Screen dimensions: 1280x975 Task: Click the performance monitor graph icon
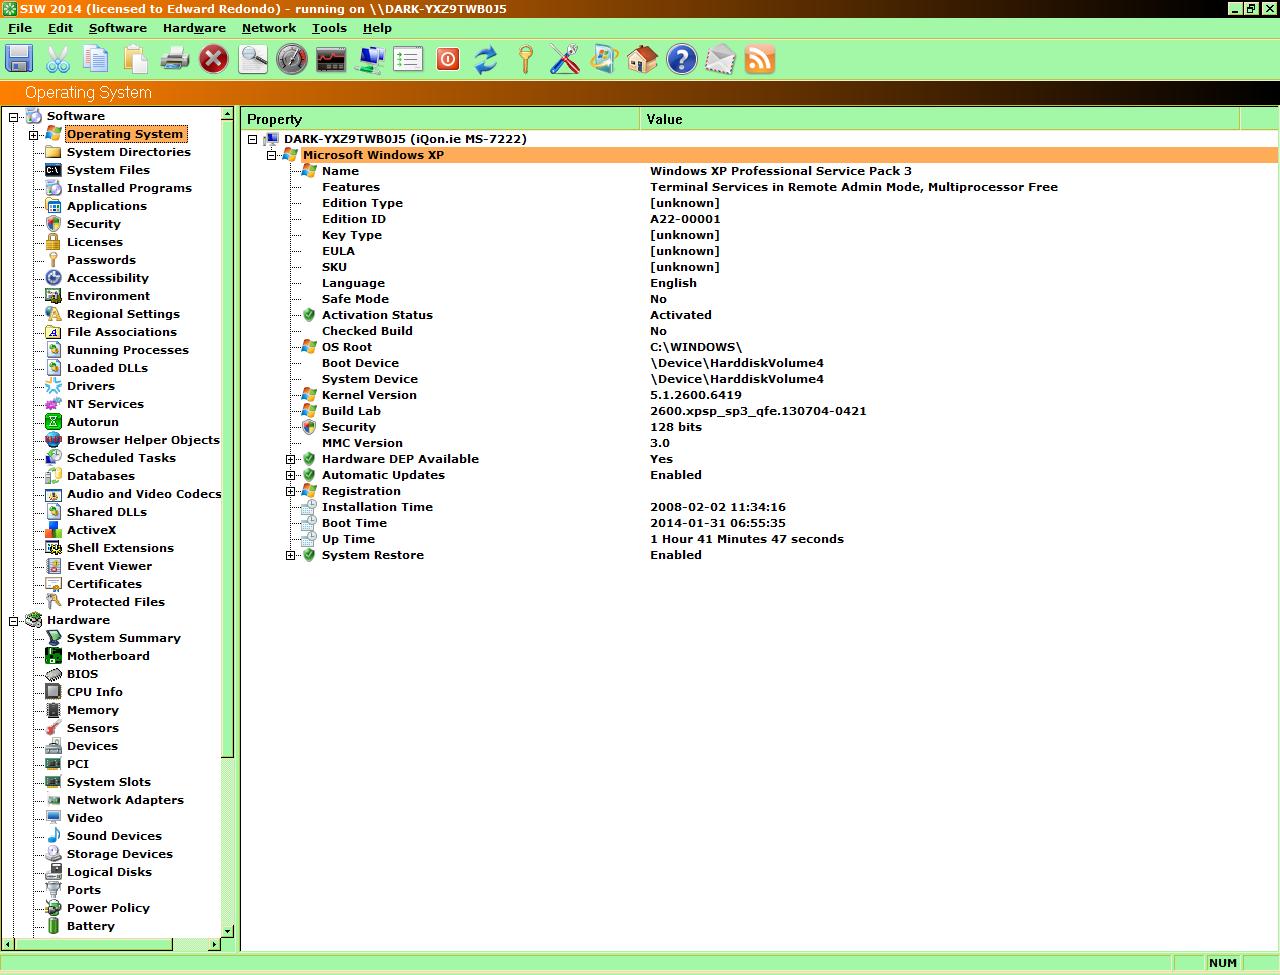[x=331, y=59]
